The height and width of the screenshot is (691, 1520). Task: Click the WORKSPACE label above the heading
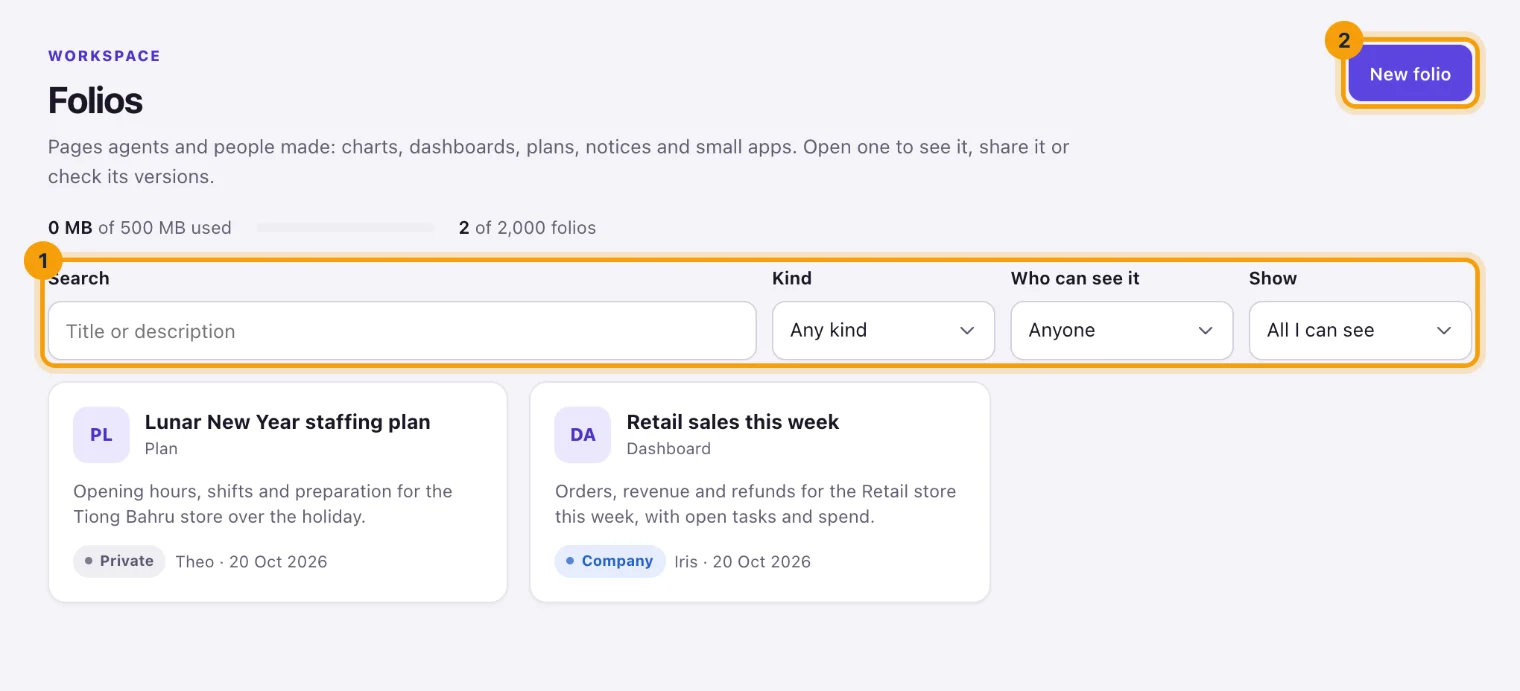[x=104, y=56]
